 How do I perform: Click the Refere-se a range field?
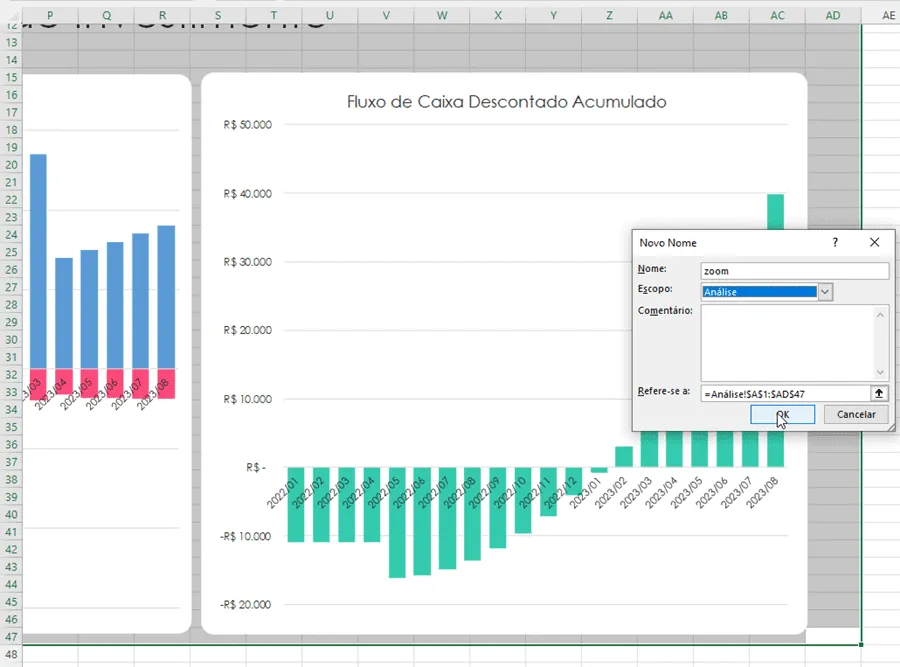[785, 394]
